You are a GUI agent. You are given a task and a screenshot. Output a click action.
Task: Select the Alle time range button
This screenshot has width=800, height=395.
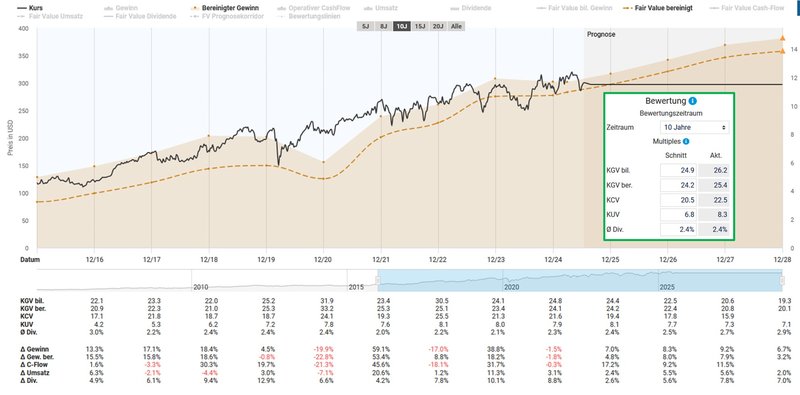(x=456, y=27)
